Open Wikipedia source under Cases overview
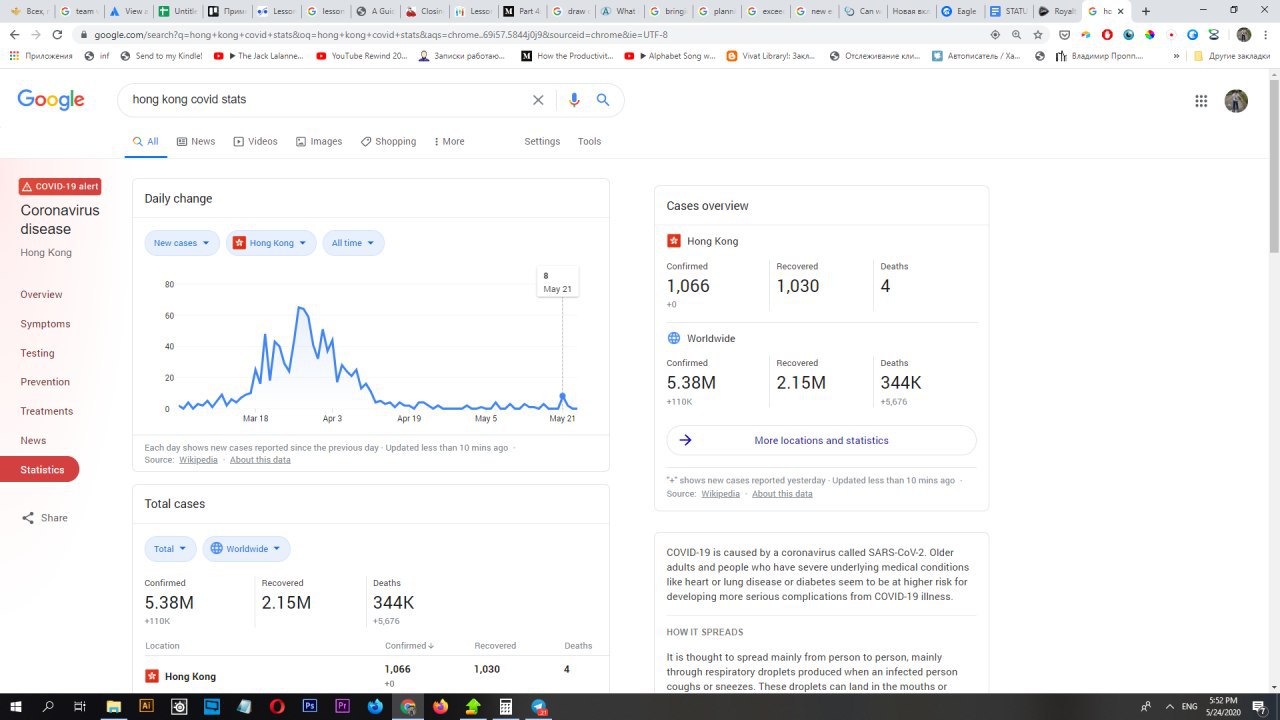The height and width of the screenshot is (720, 1280). pos(720,494)
